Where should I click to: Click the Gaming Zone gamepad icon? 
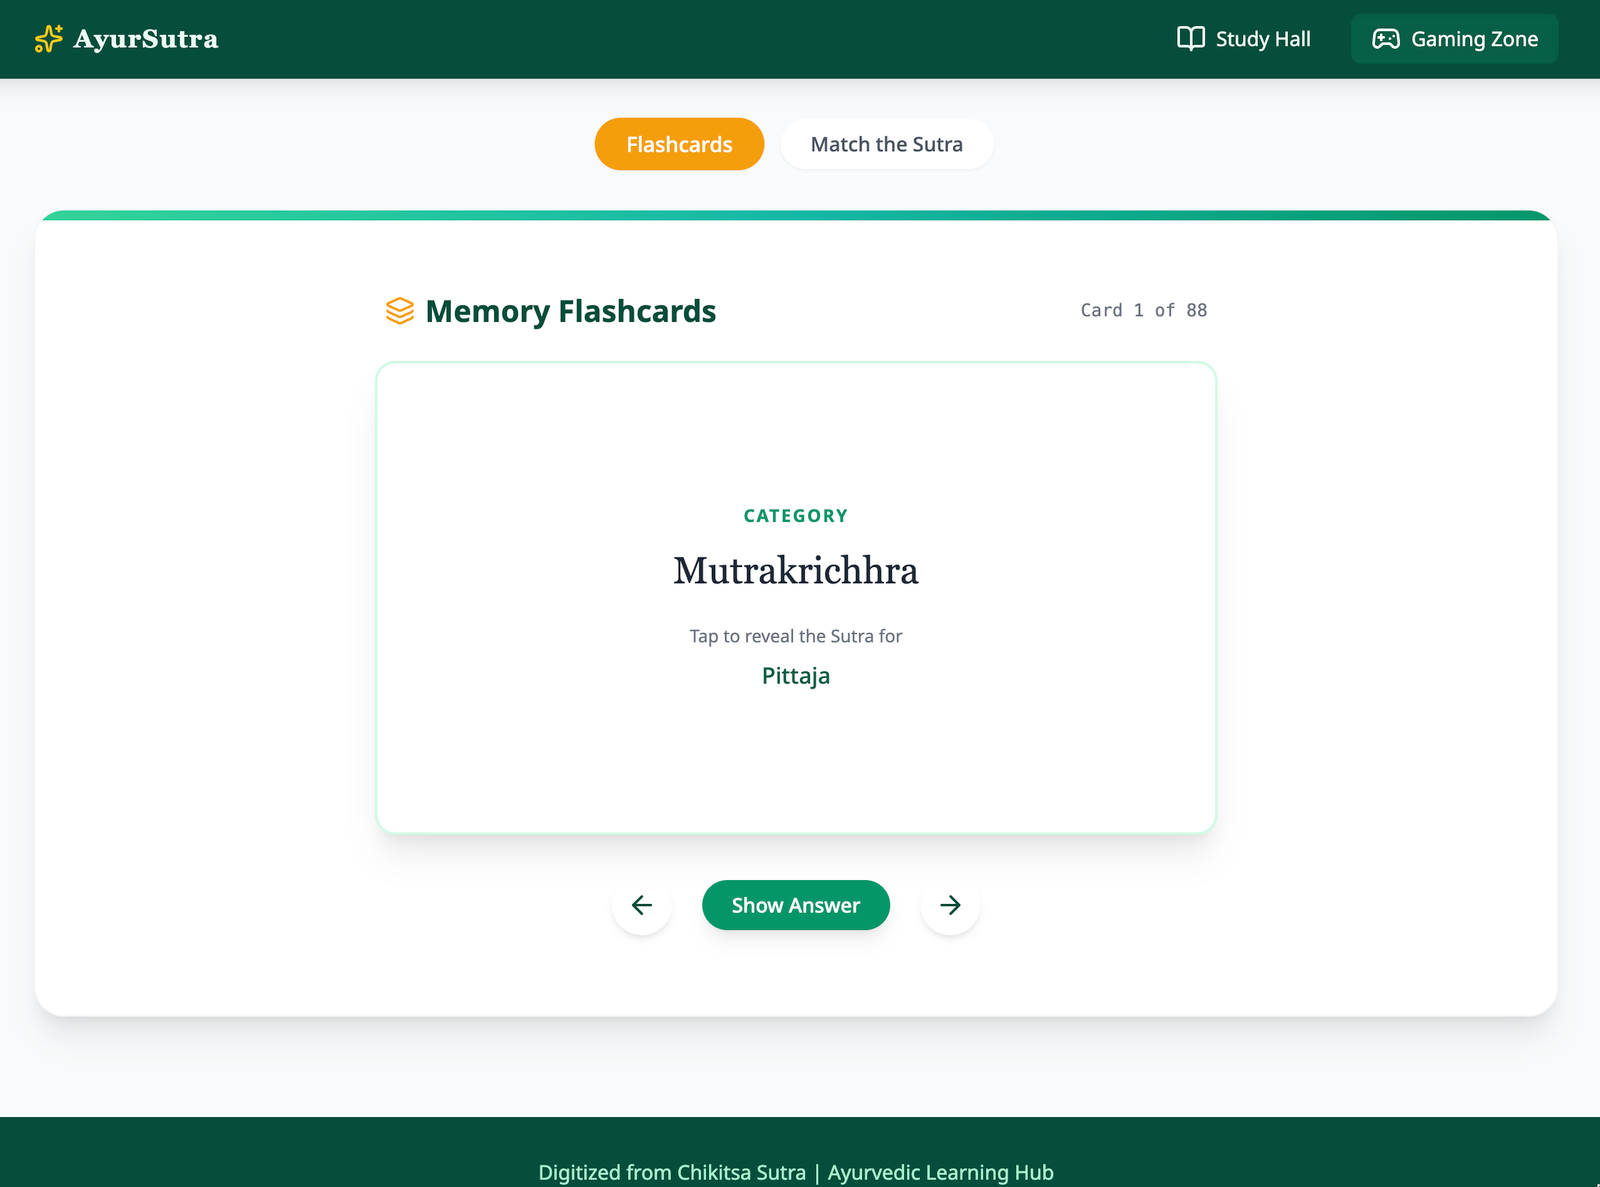tap(1385, 39)
